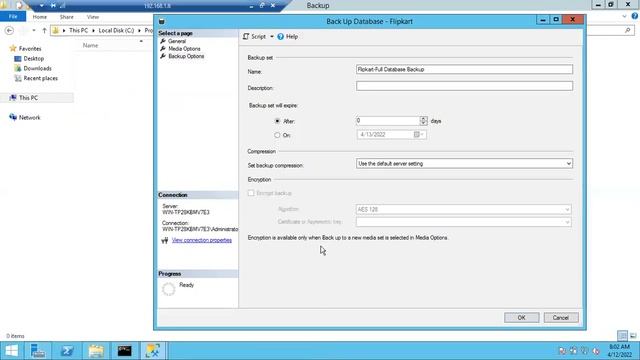Click Cancel in Back Up Database dialog
This screenshot has width=640, height=360.
point(560,318)
